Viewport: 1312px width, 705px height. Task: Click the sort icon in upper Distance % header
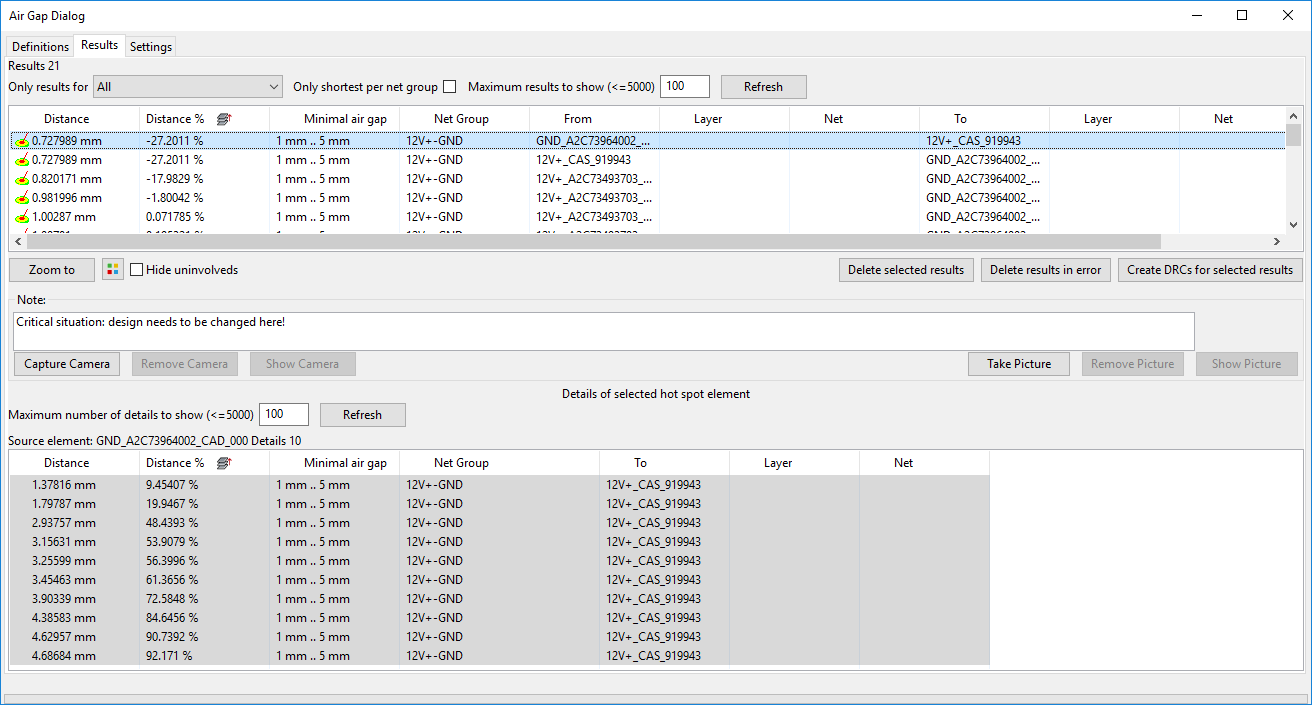pos(225,119)
